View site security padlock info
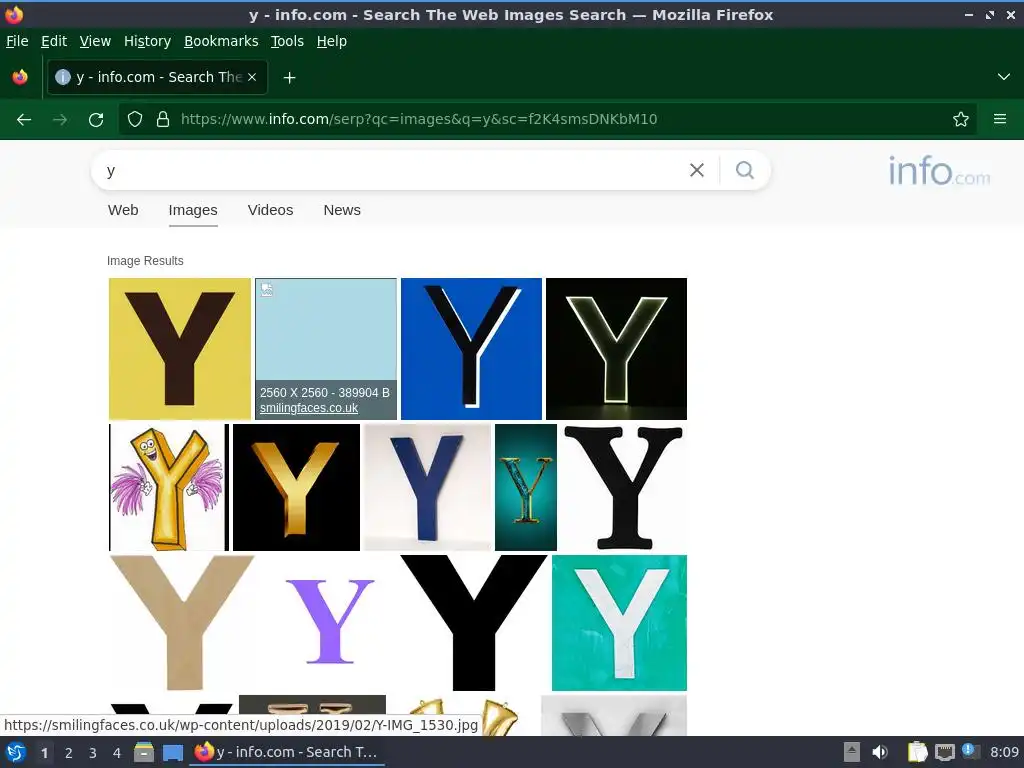 163,120
